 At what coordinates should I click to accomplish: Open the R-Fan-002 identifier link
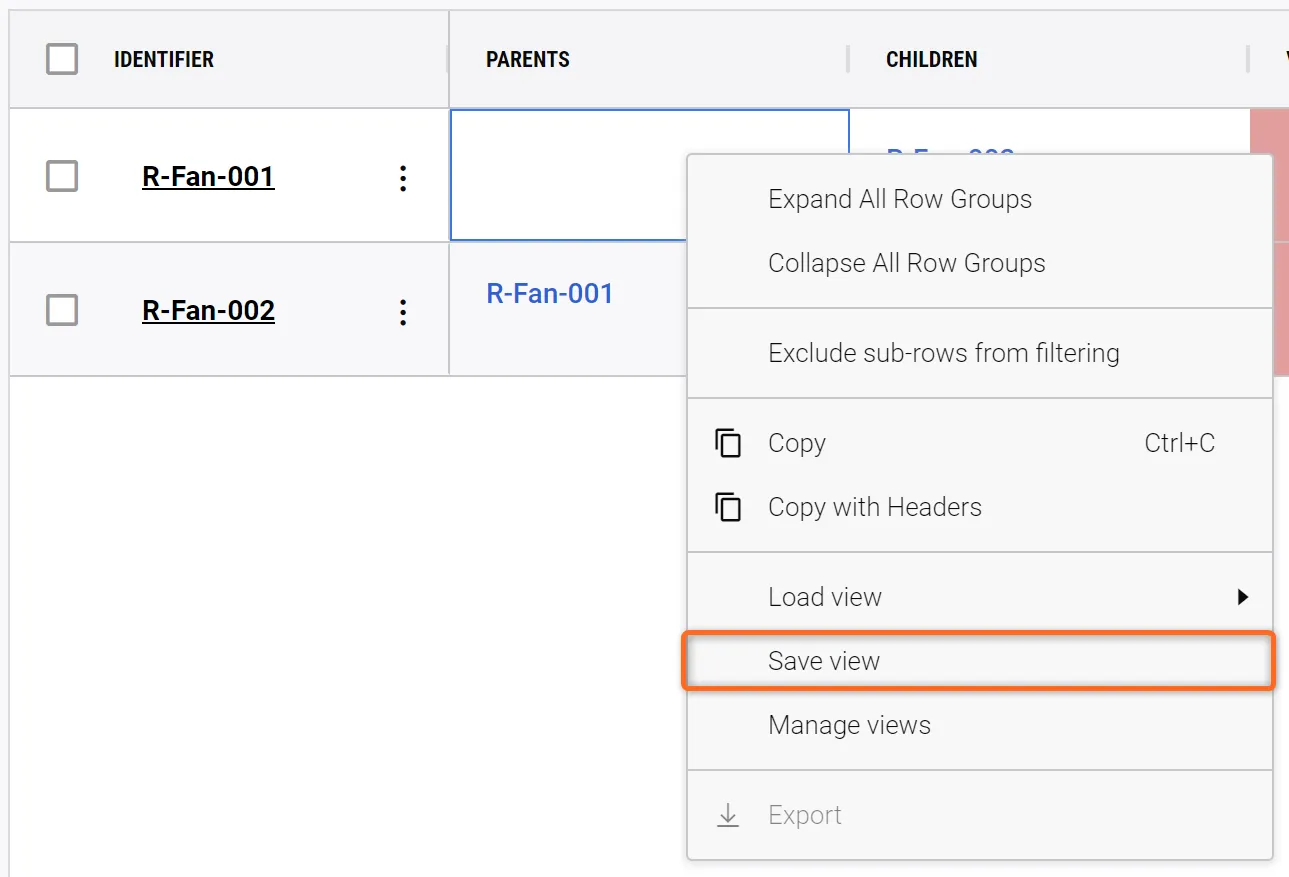208,311
